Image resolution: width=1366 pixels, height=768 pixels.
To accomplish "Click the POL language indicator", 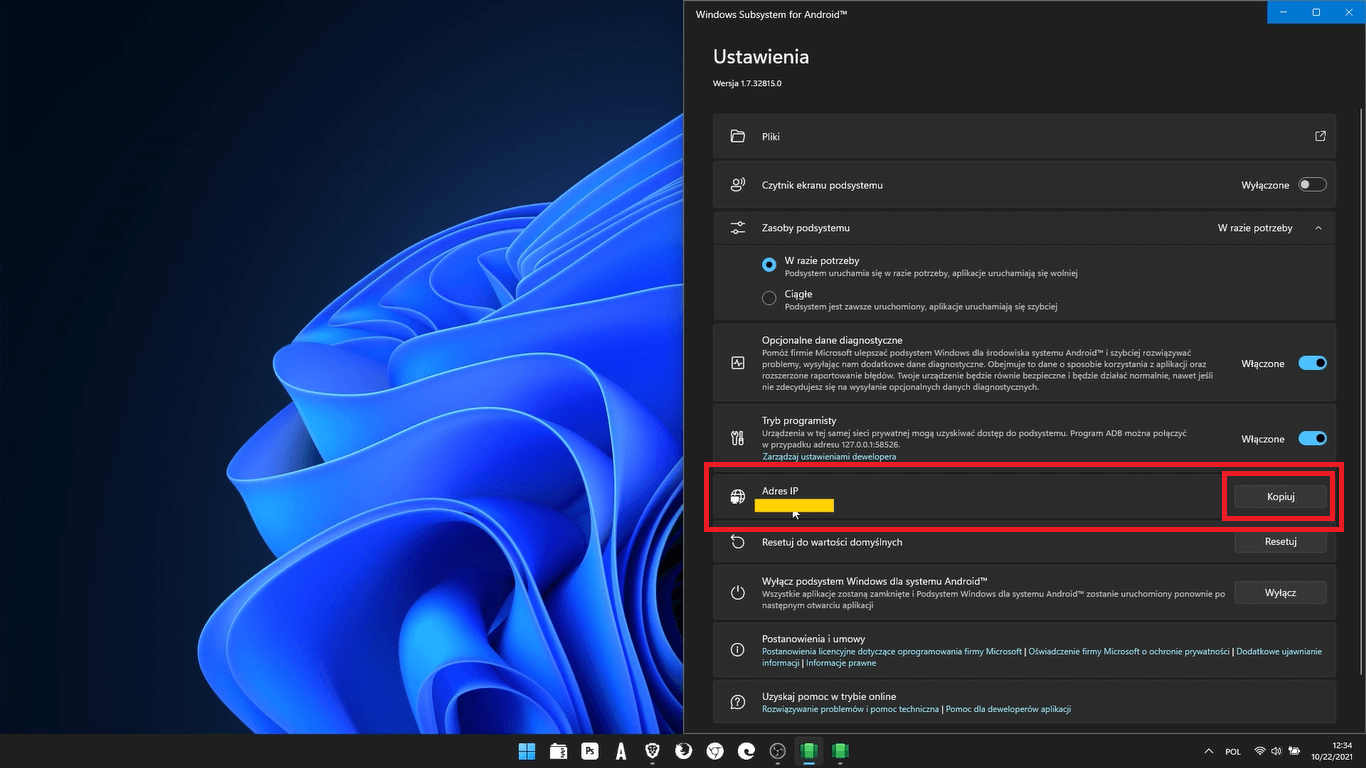I will point(1233,752).
